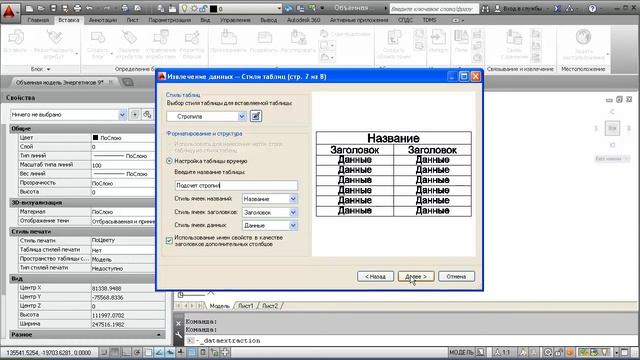The width and height of the screenshot is (640, 360).
Task: Collapse the Разное section in Свойства
Action: click(x=159, y=335)
